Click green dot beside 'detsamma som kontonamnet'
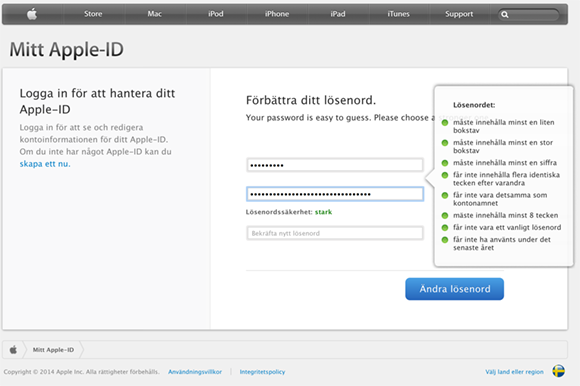This screenshot has height=386, width=580. [445, 195]
